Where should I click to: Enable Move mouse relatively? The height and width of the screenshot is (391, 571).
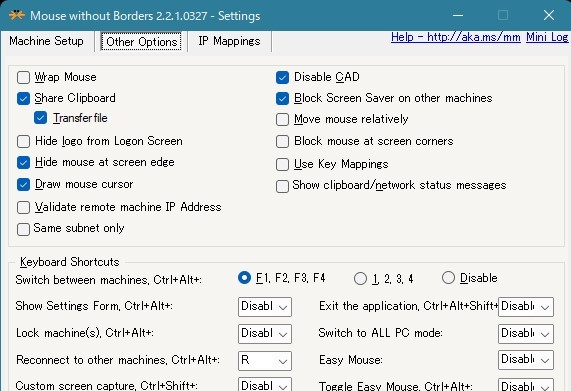(x=283, y=119)
